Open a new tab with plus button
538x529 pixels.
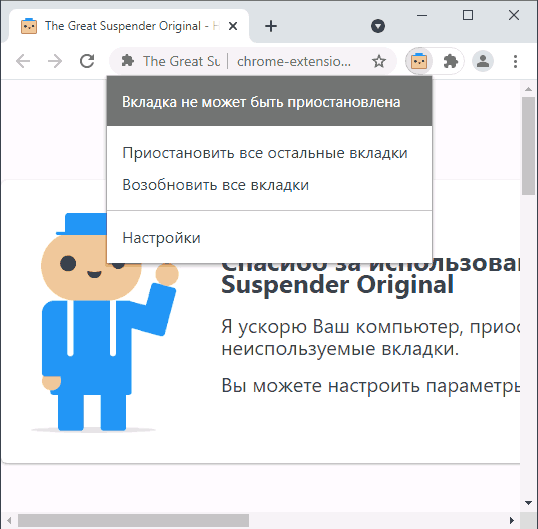[271, 26]
